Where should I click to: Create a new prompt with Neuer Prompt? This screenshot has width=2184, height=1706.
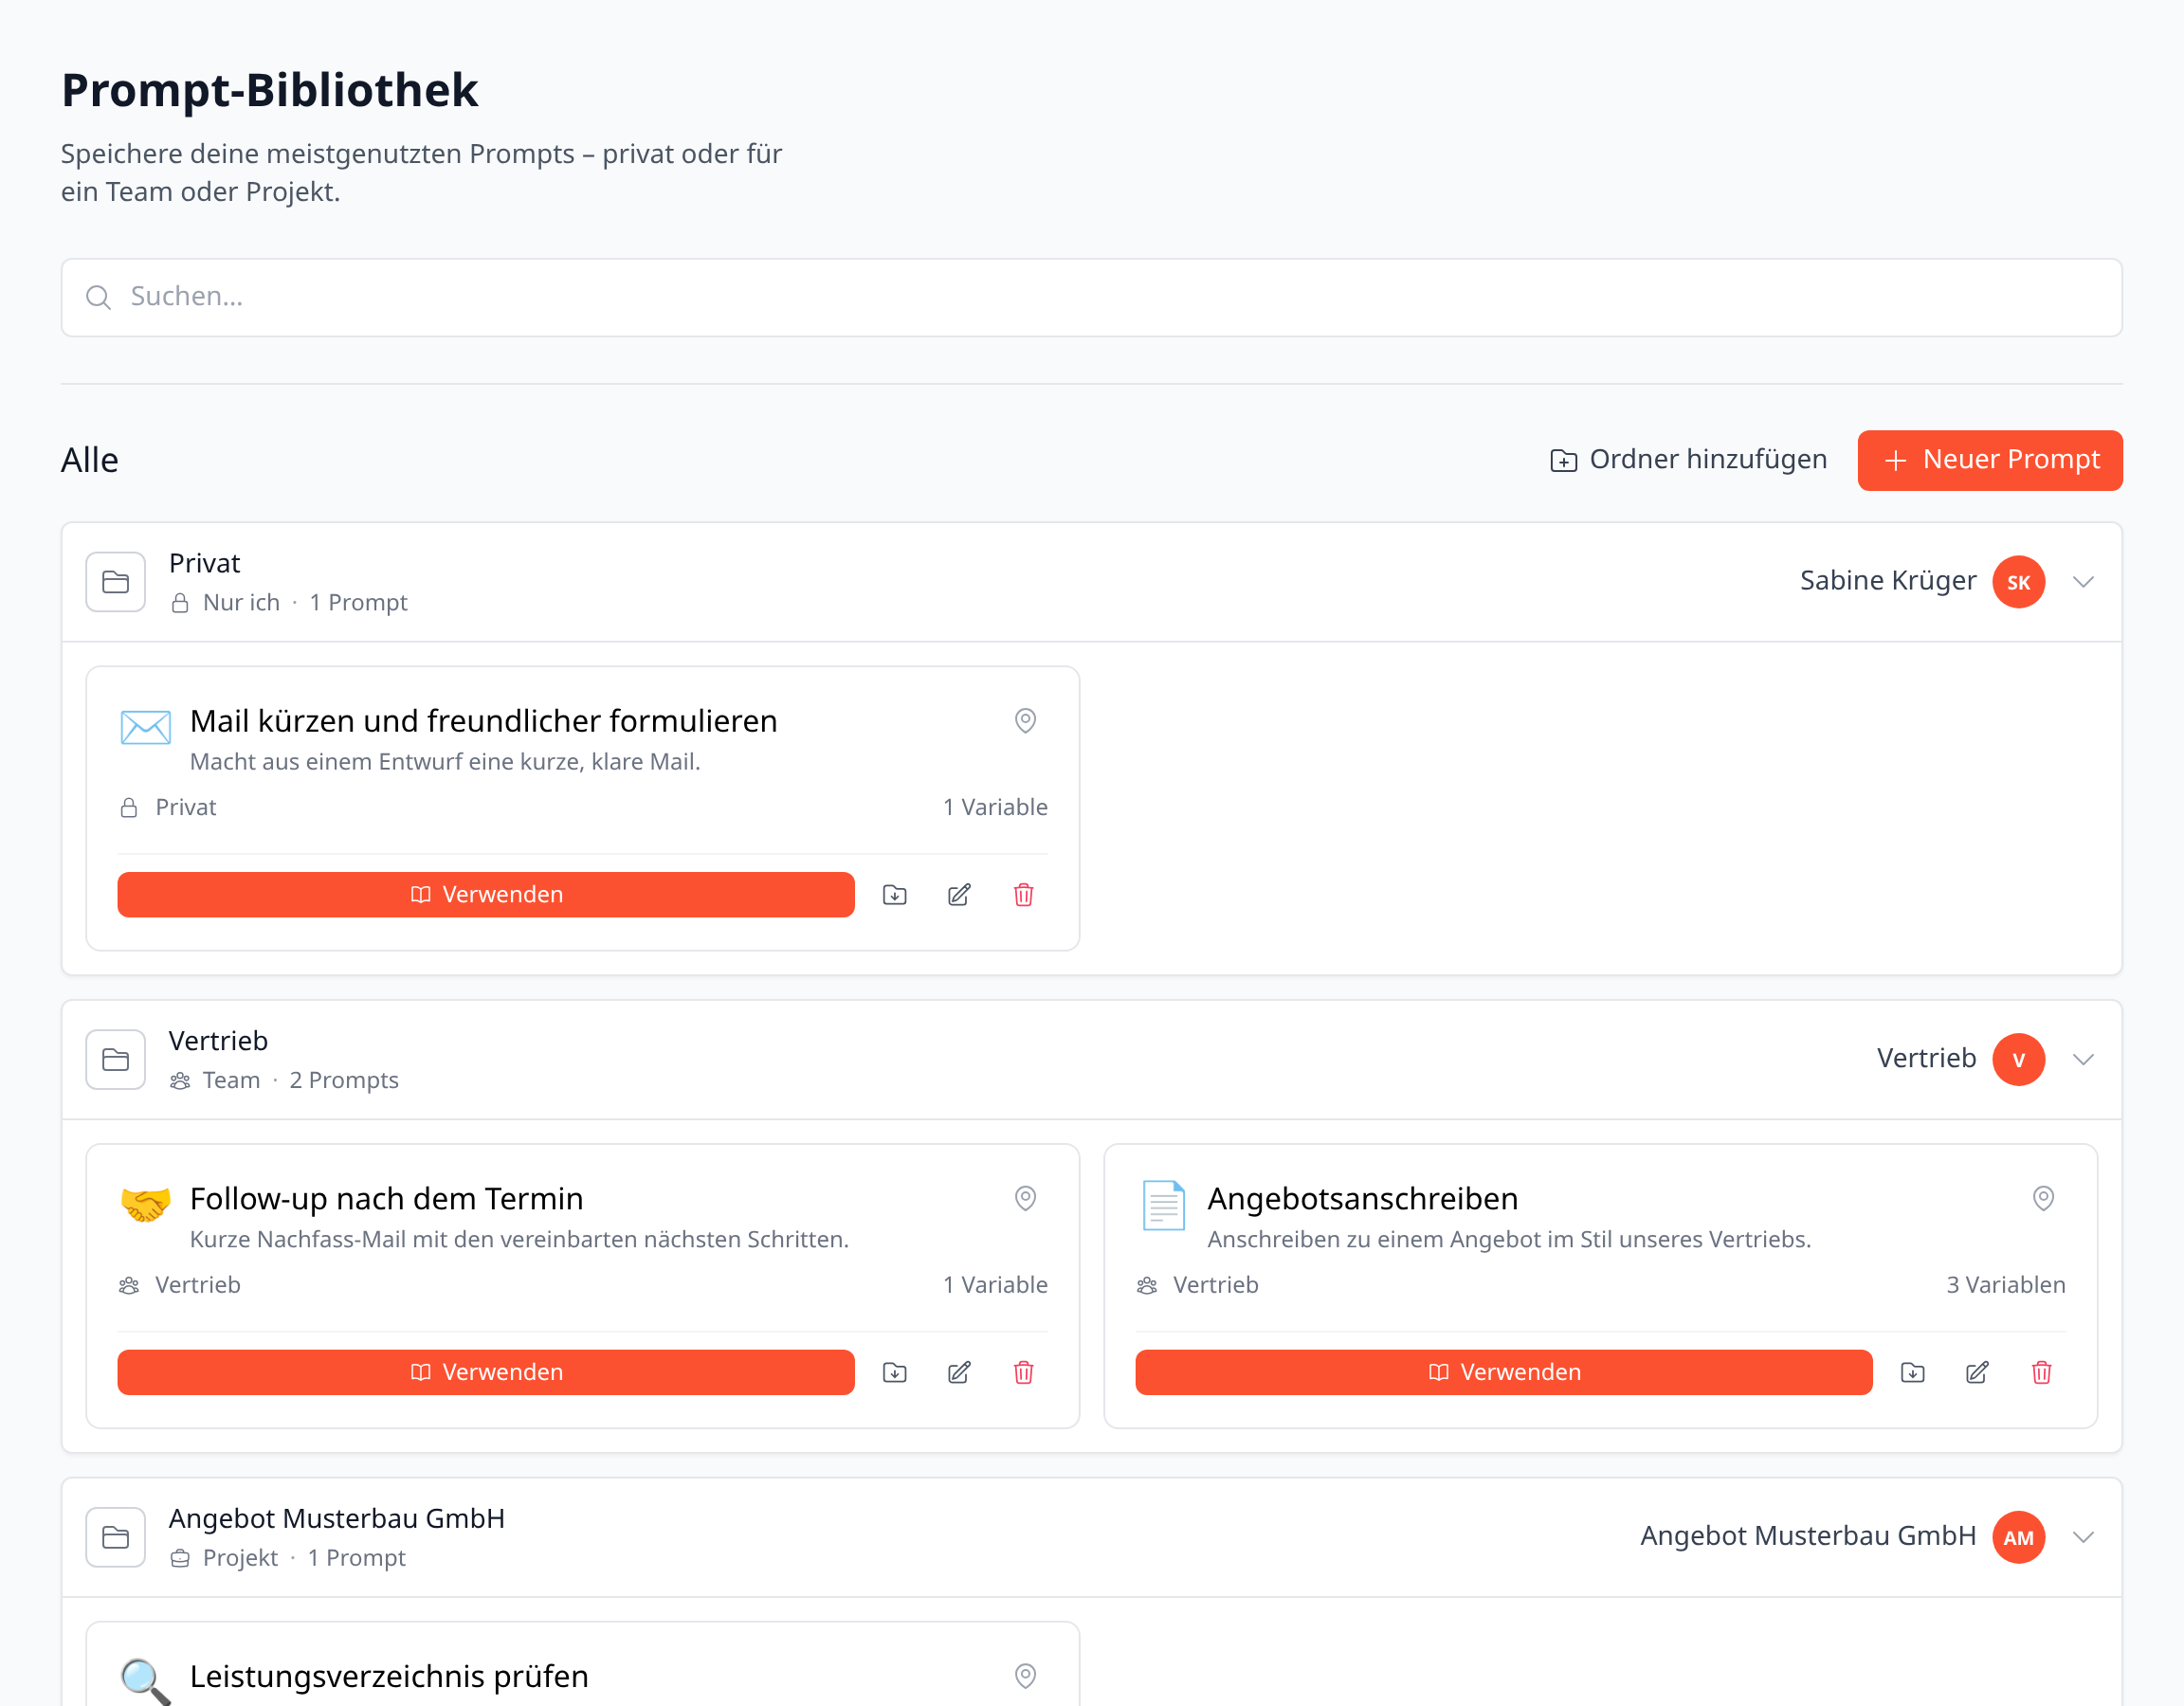tap(1990, 460)
